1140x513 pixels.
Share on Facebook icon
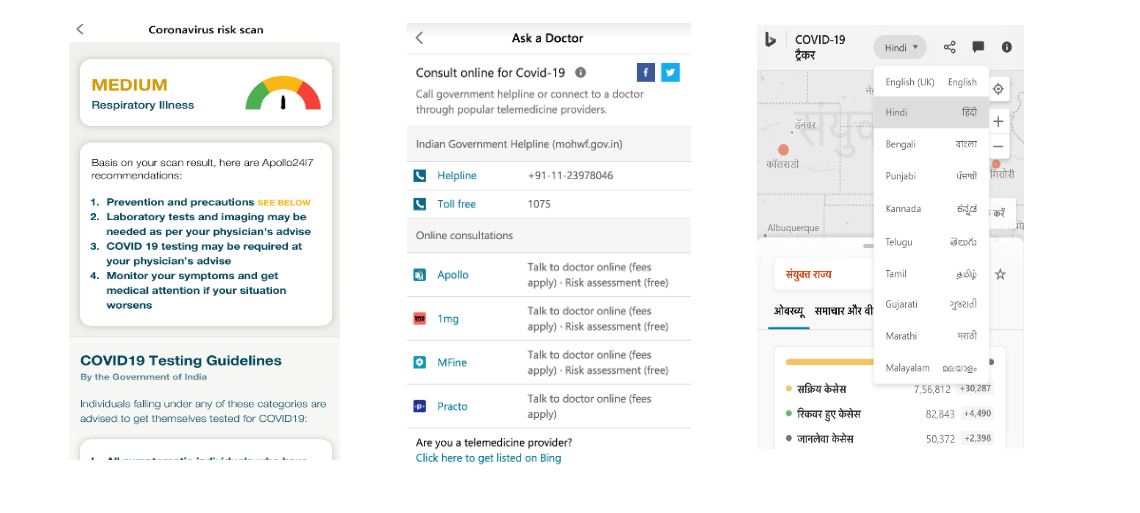(646, 72)
